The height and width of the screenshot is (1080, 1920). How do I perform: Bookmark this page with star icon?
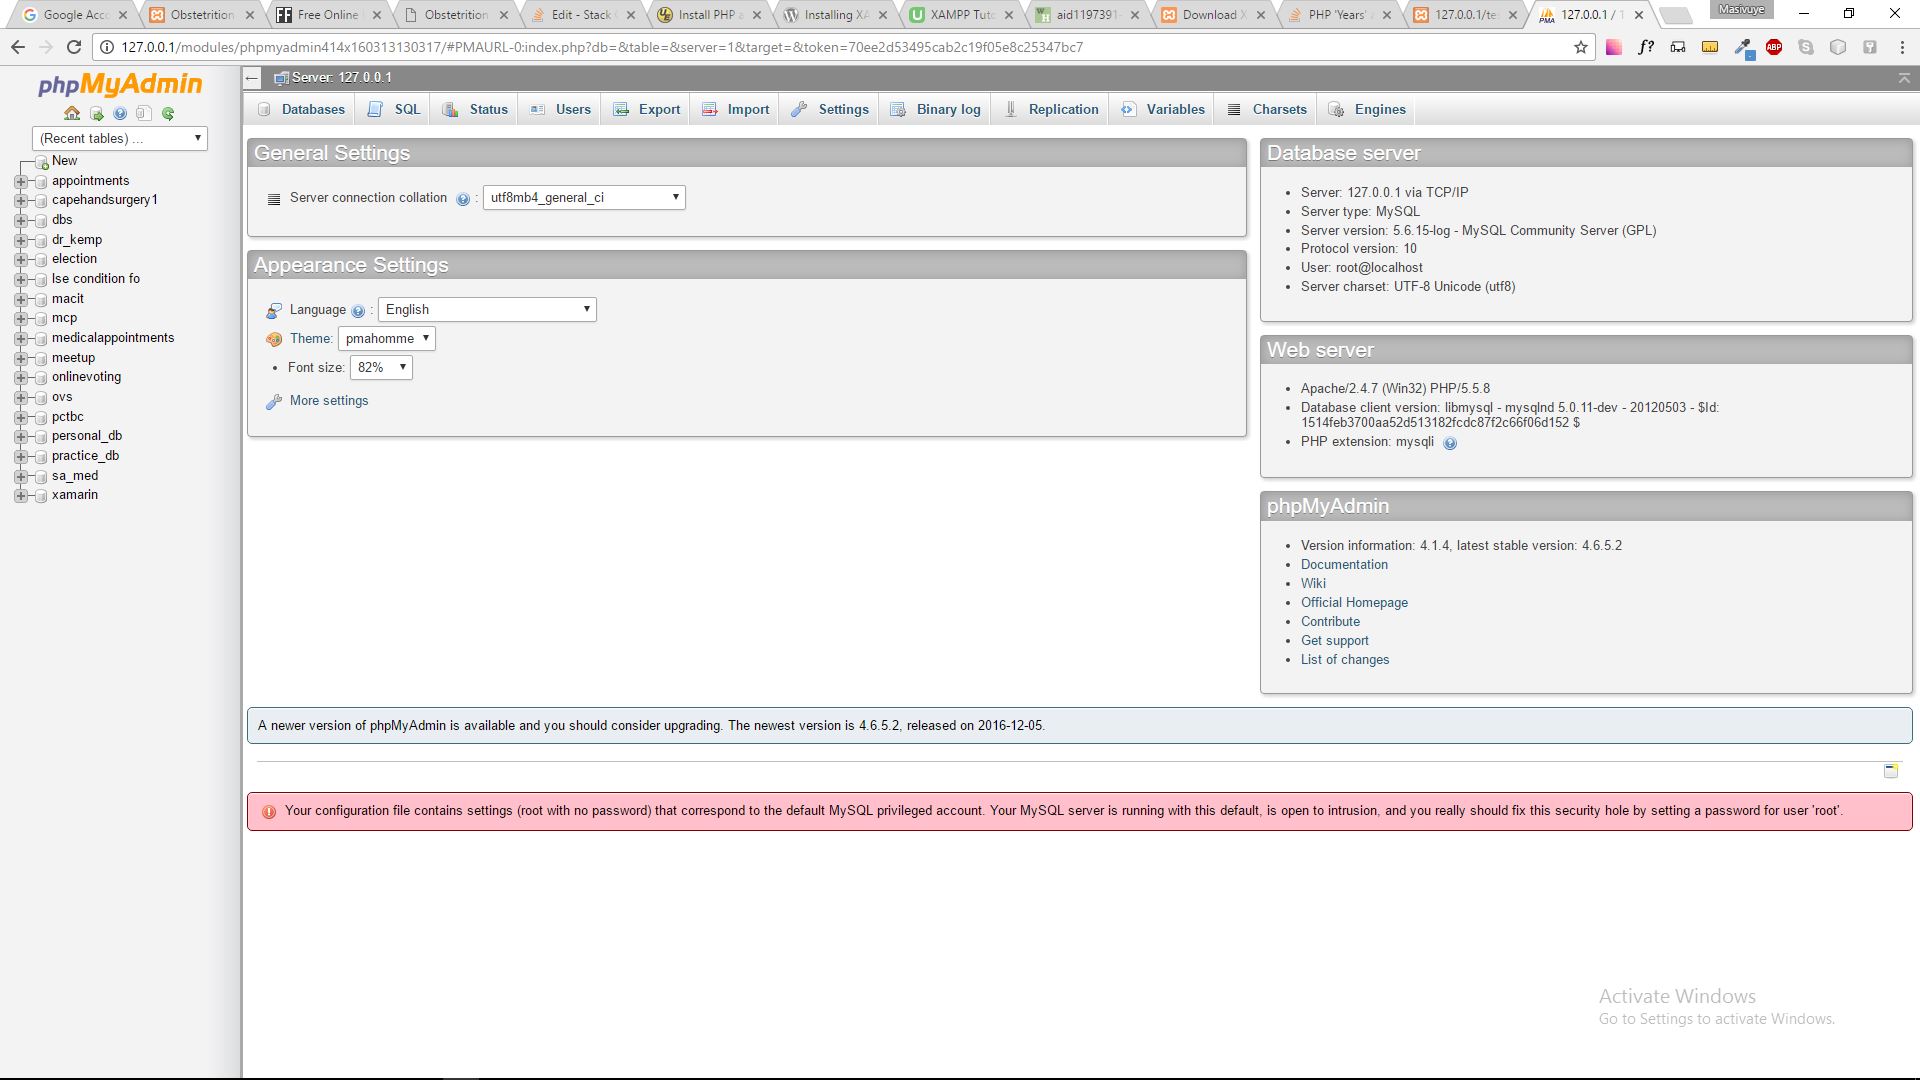pos(1581,47)
